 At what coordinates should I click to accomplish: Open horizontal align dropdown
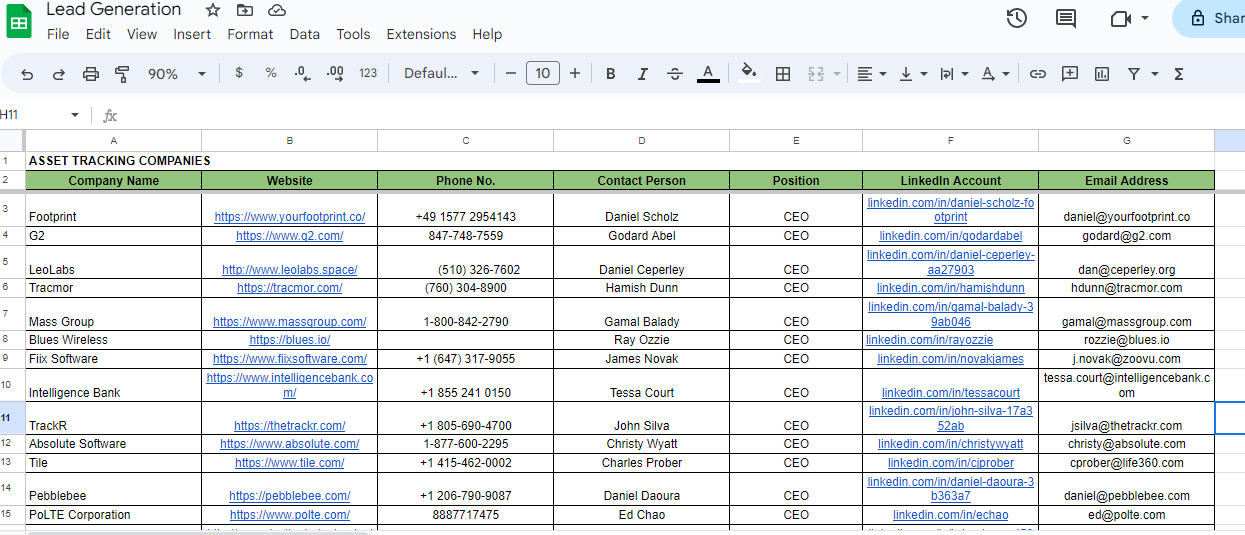point(872,74)
